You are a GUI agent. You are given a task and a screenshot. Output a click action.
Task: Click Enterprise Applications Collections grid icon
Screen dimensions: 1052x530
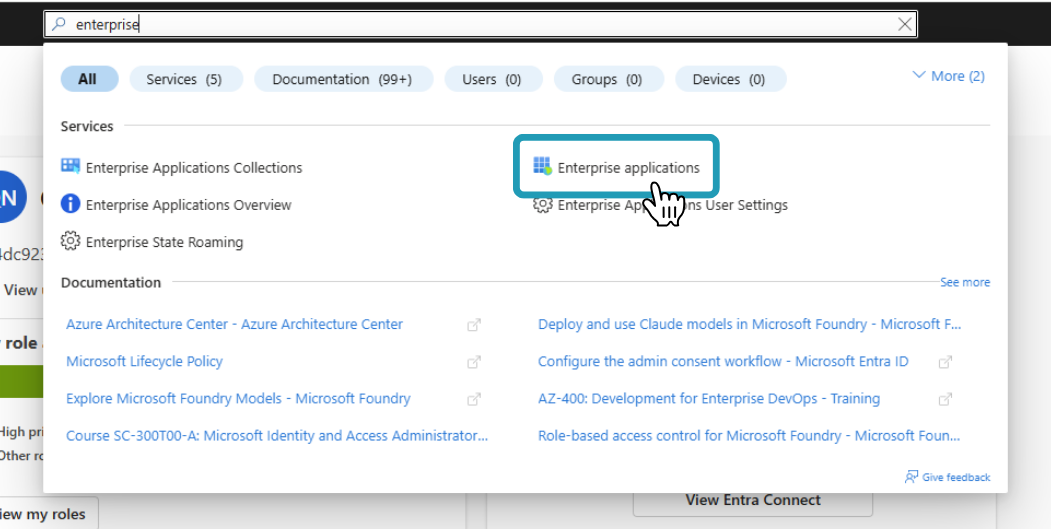click(x=70, y=166)
